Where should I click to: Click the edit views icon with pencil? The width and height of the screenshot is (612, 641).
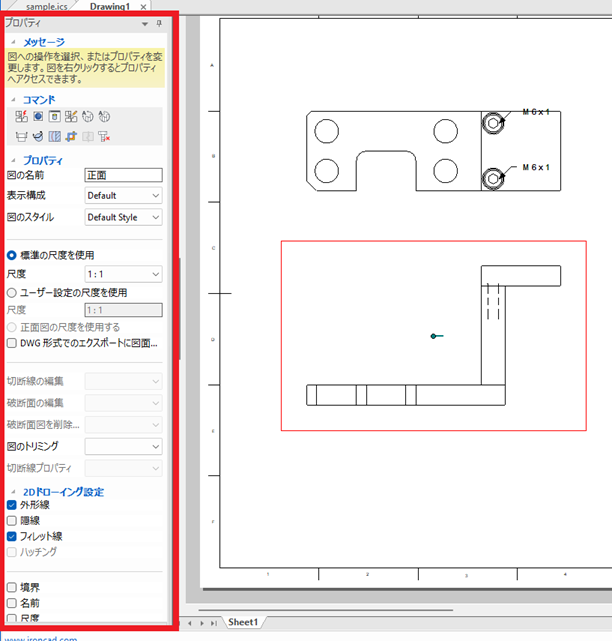pos(71,117)
